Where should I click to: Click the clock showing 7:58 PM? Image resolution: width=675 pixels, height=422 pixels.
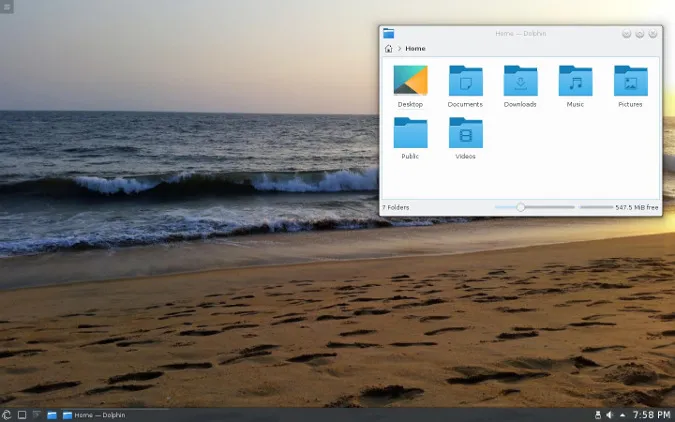tap(651, 414)
